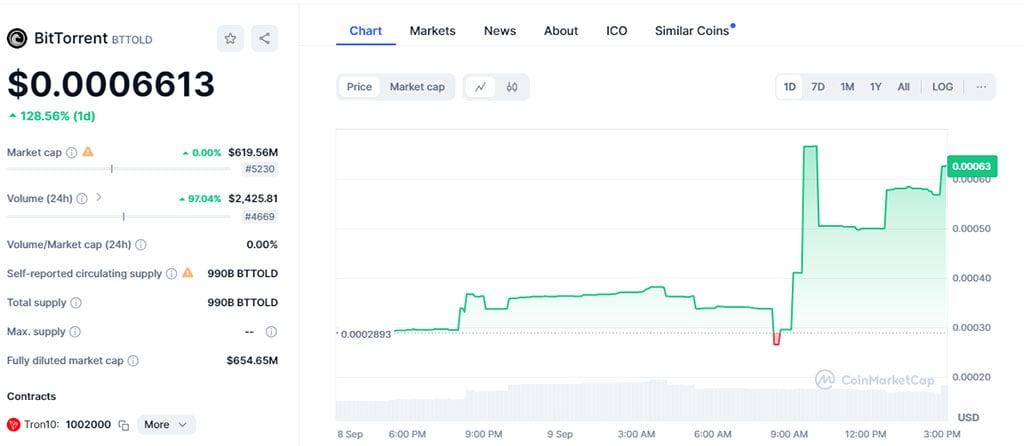Click the Volume rank slider bar
The image size is (1024, 446).
(119, 216)
